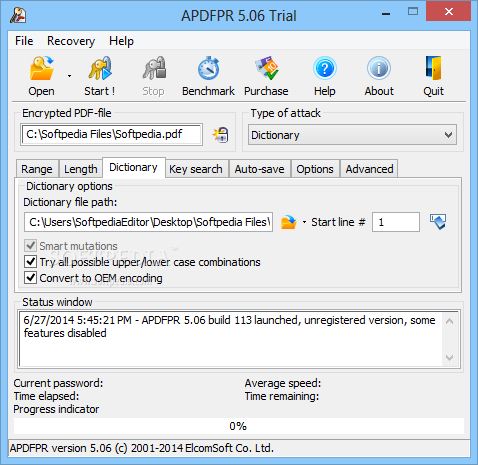Image resolution: width=478 pixels, height=465 pixels.
Task: Uncheck Convert to OEM encoding
Action: (31, 278)
